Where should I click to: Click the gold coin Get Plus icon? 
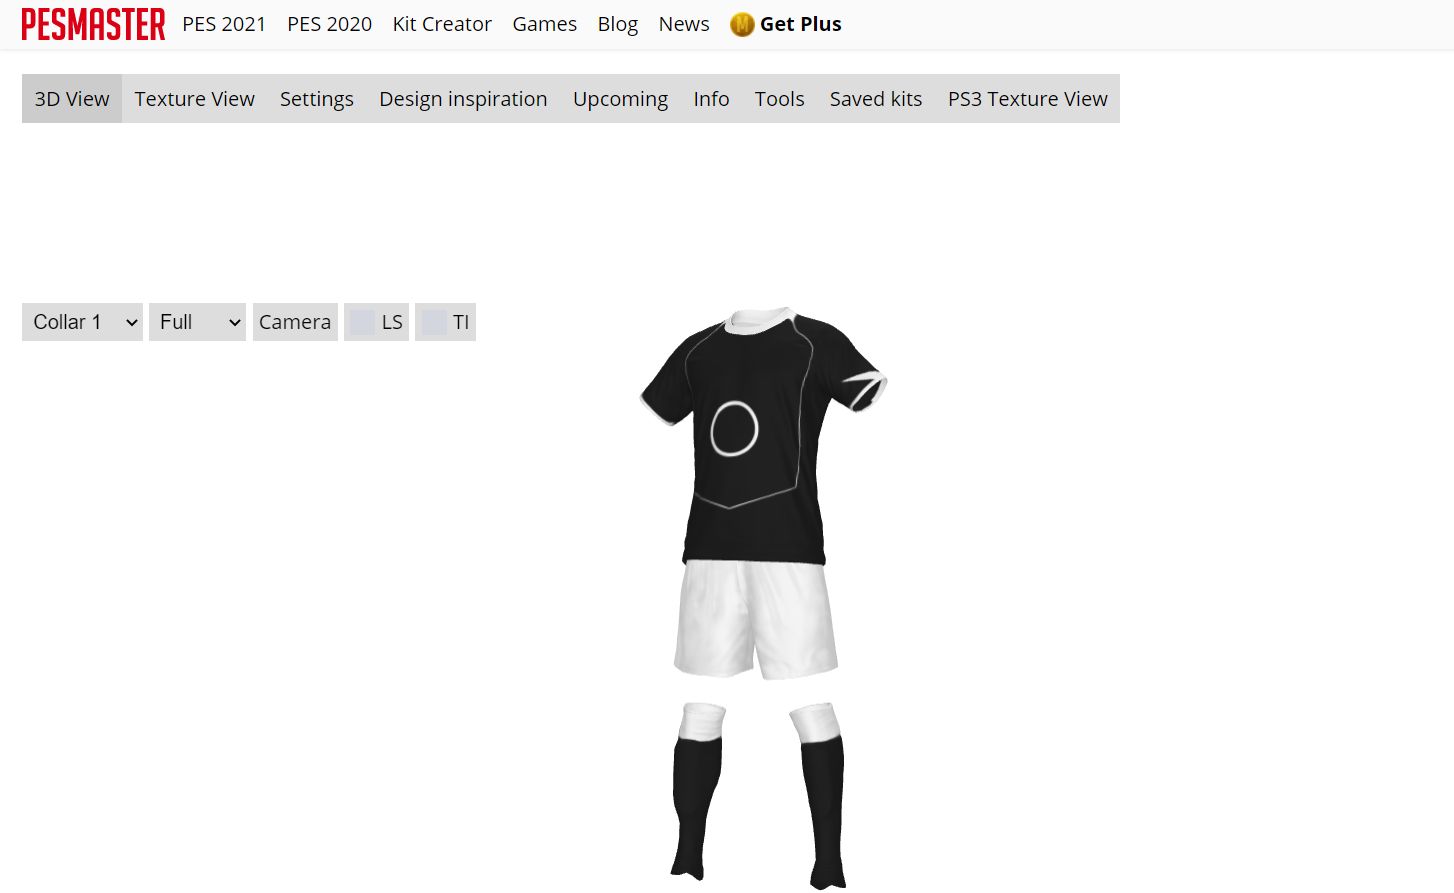point(742,24)
